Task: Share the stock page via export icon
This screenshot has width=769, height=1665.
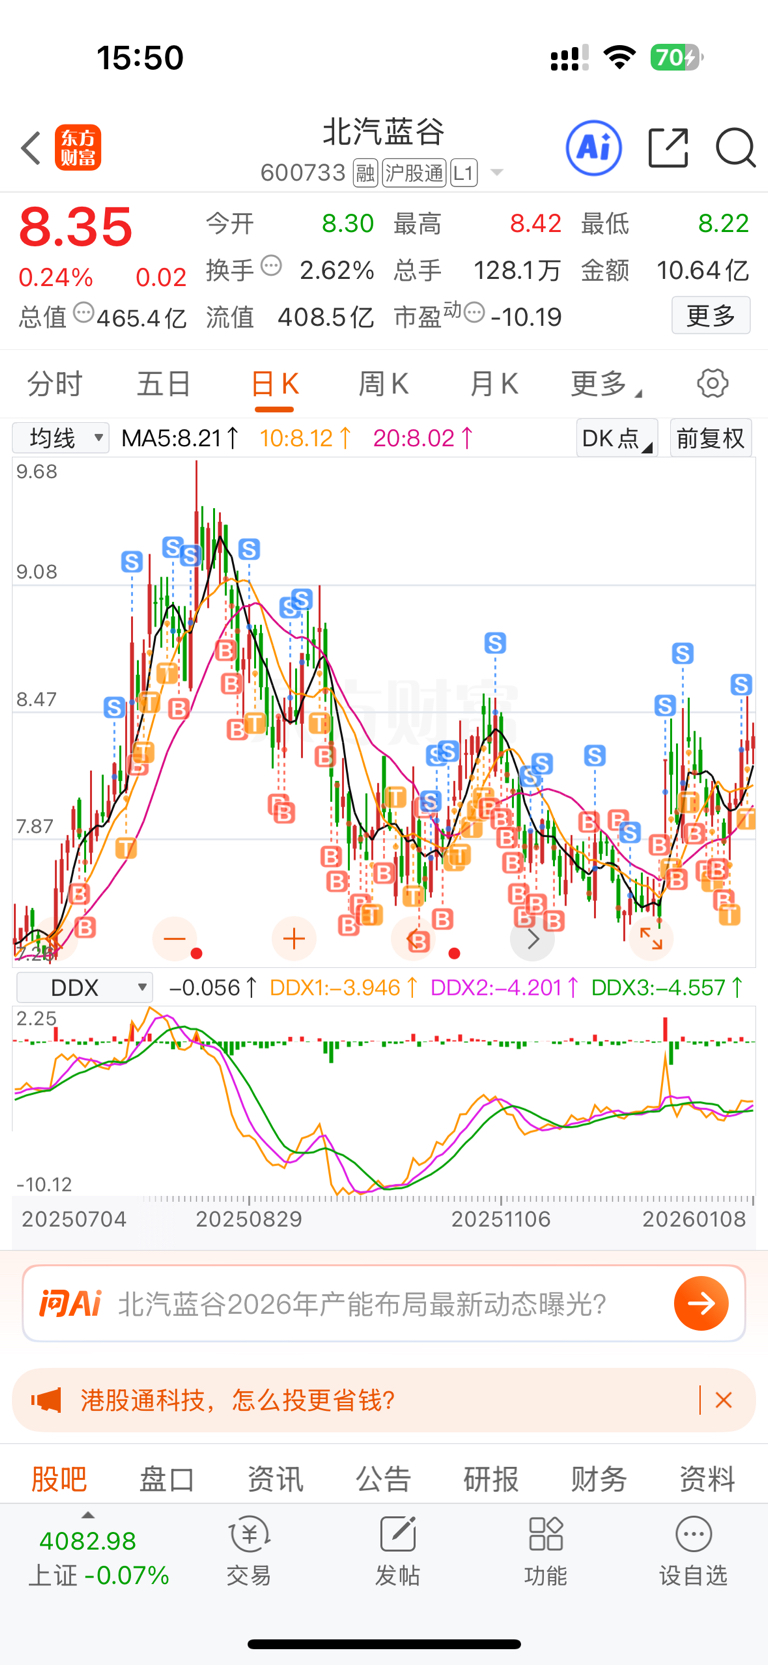Action: pos(668,148)
